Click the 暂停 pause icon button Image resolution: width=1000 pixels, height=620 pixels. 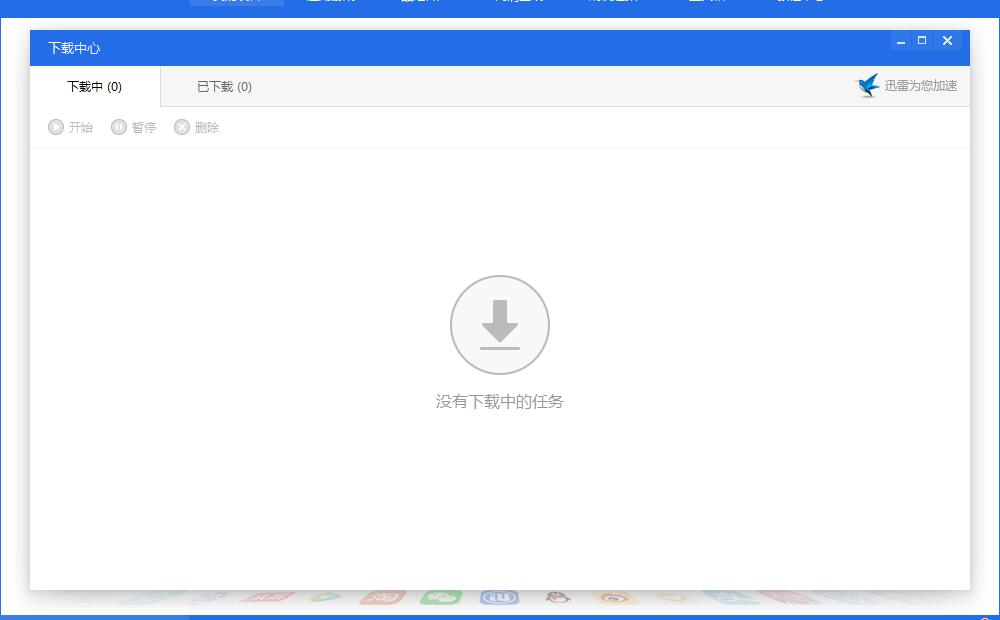point(119,127)
